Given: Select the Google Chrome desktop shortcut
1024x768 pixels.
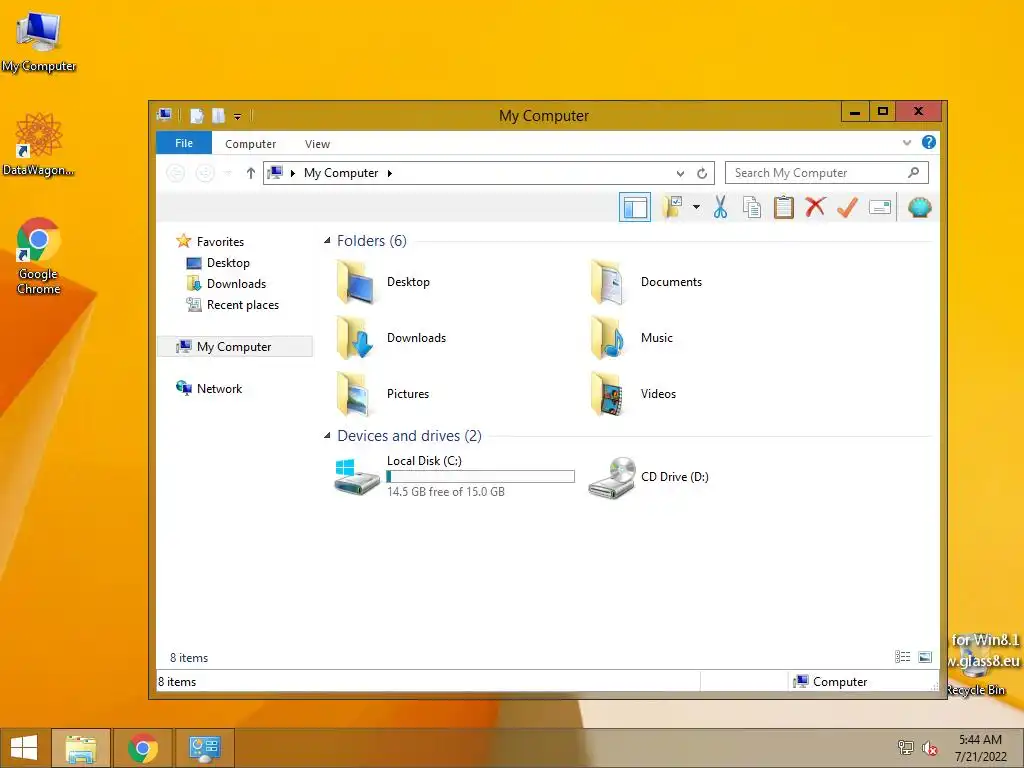Looking at the screenshot, I should point(39,257).
